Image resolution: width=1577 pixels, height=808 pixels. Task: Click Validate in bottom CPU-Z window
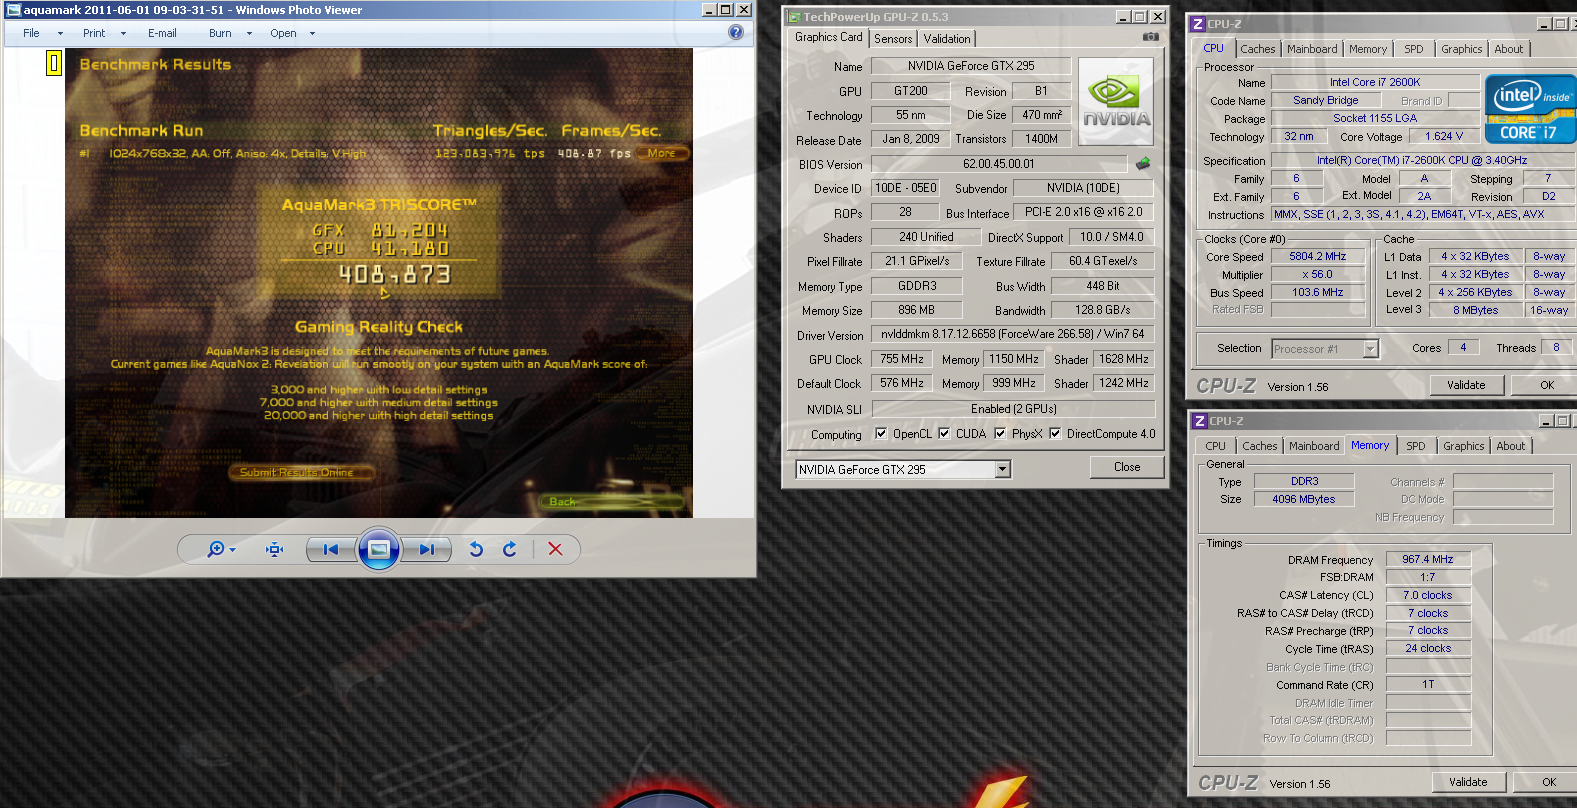point(1468,782)
